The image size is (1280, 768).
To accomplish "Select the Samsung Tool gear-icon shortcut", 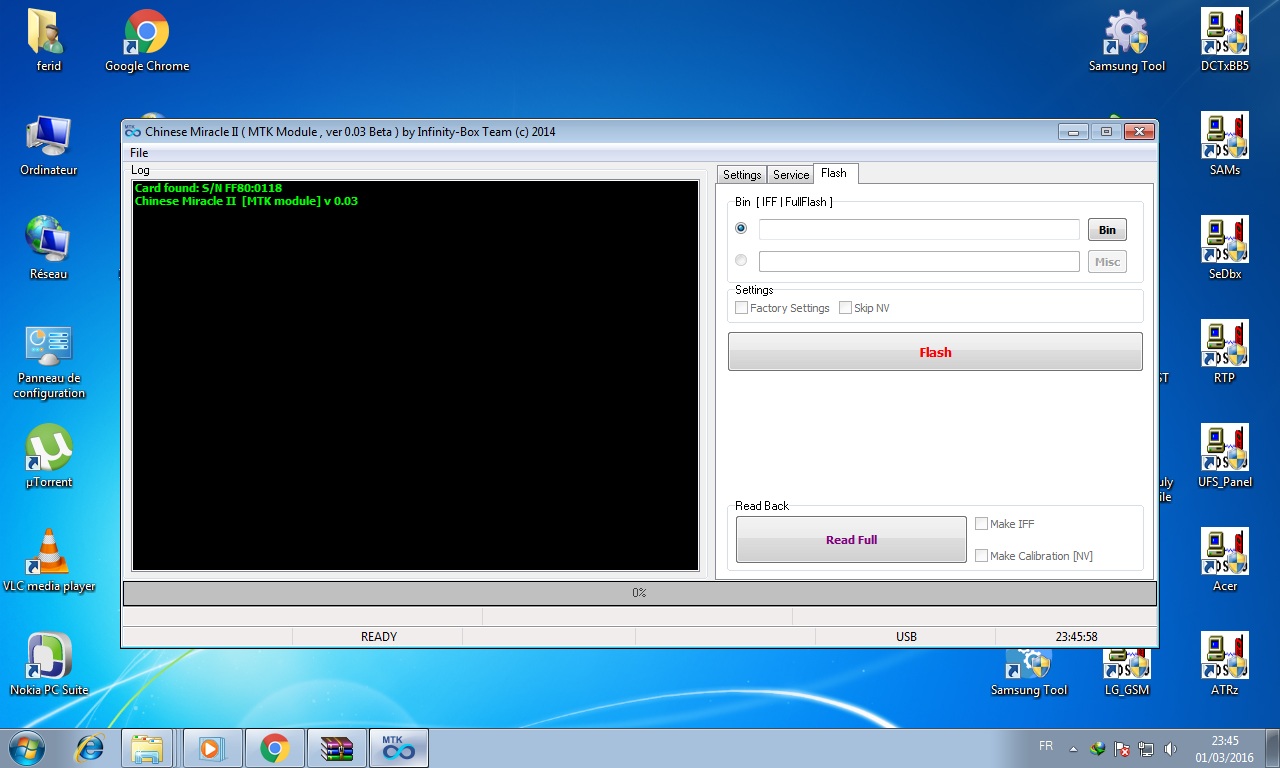I will 1127,40.
